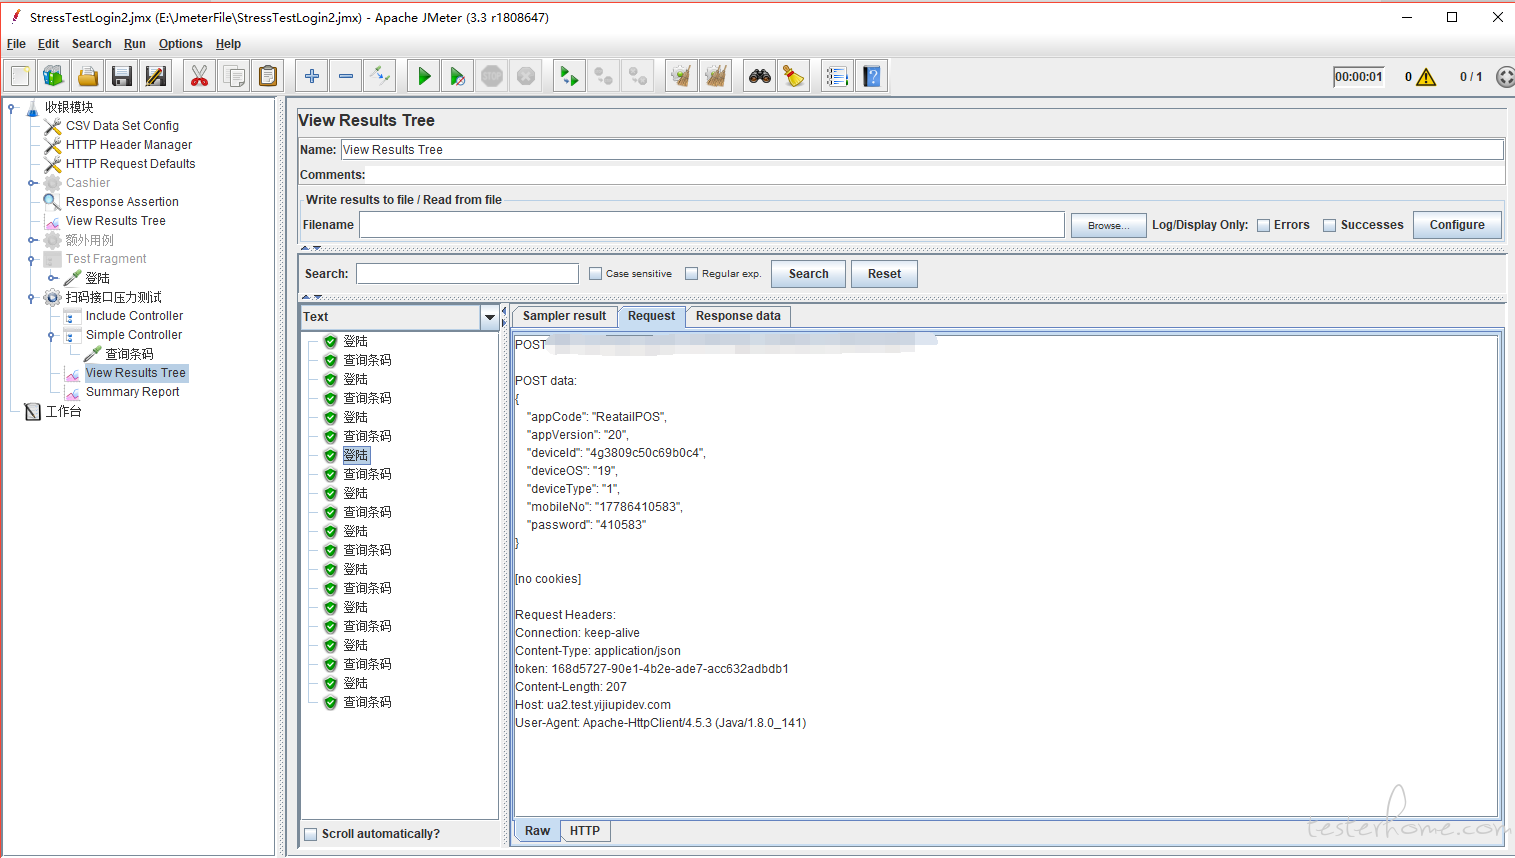Enable Regular exp. checkbox

pos(691,273)
